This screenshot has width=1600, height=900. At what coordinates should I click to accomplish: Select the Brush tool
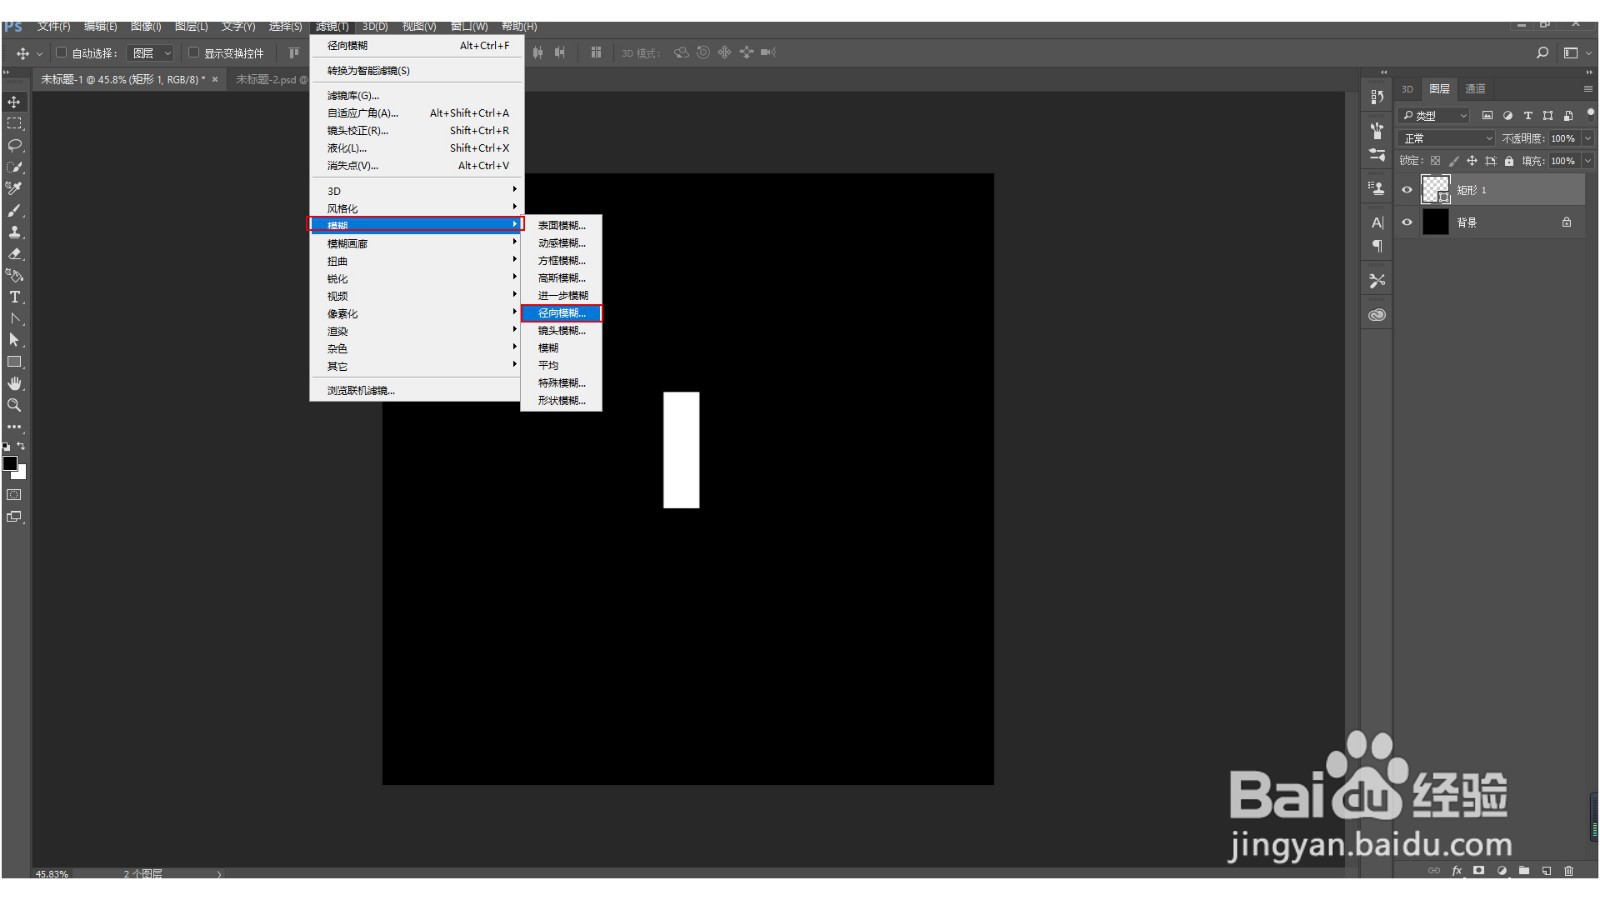pos(14,210)
